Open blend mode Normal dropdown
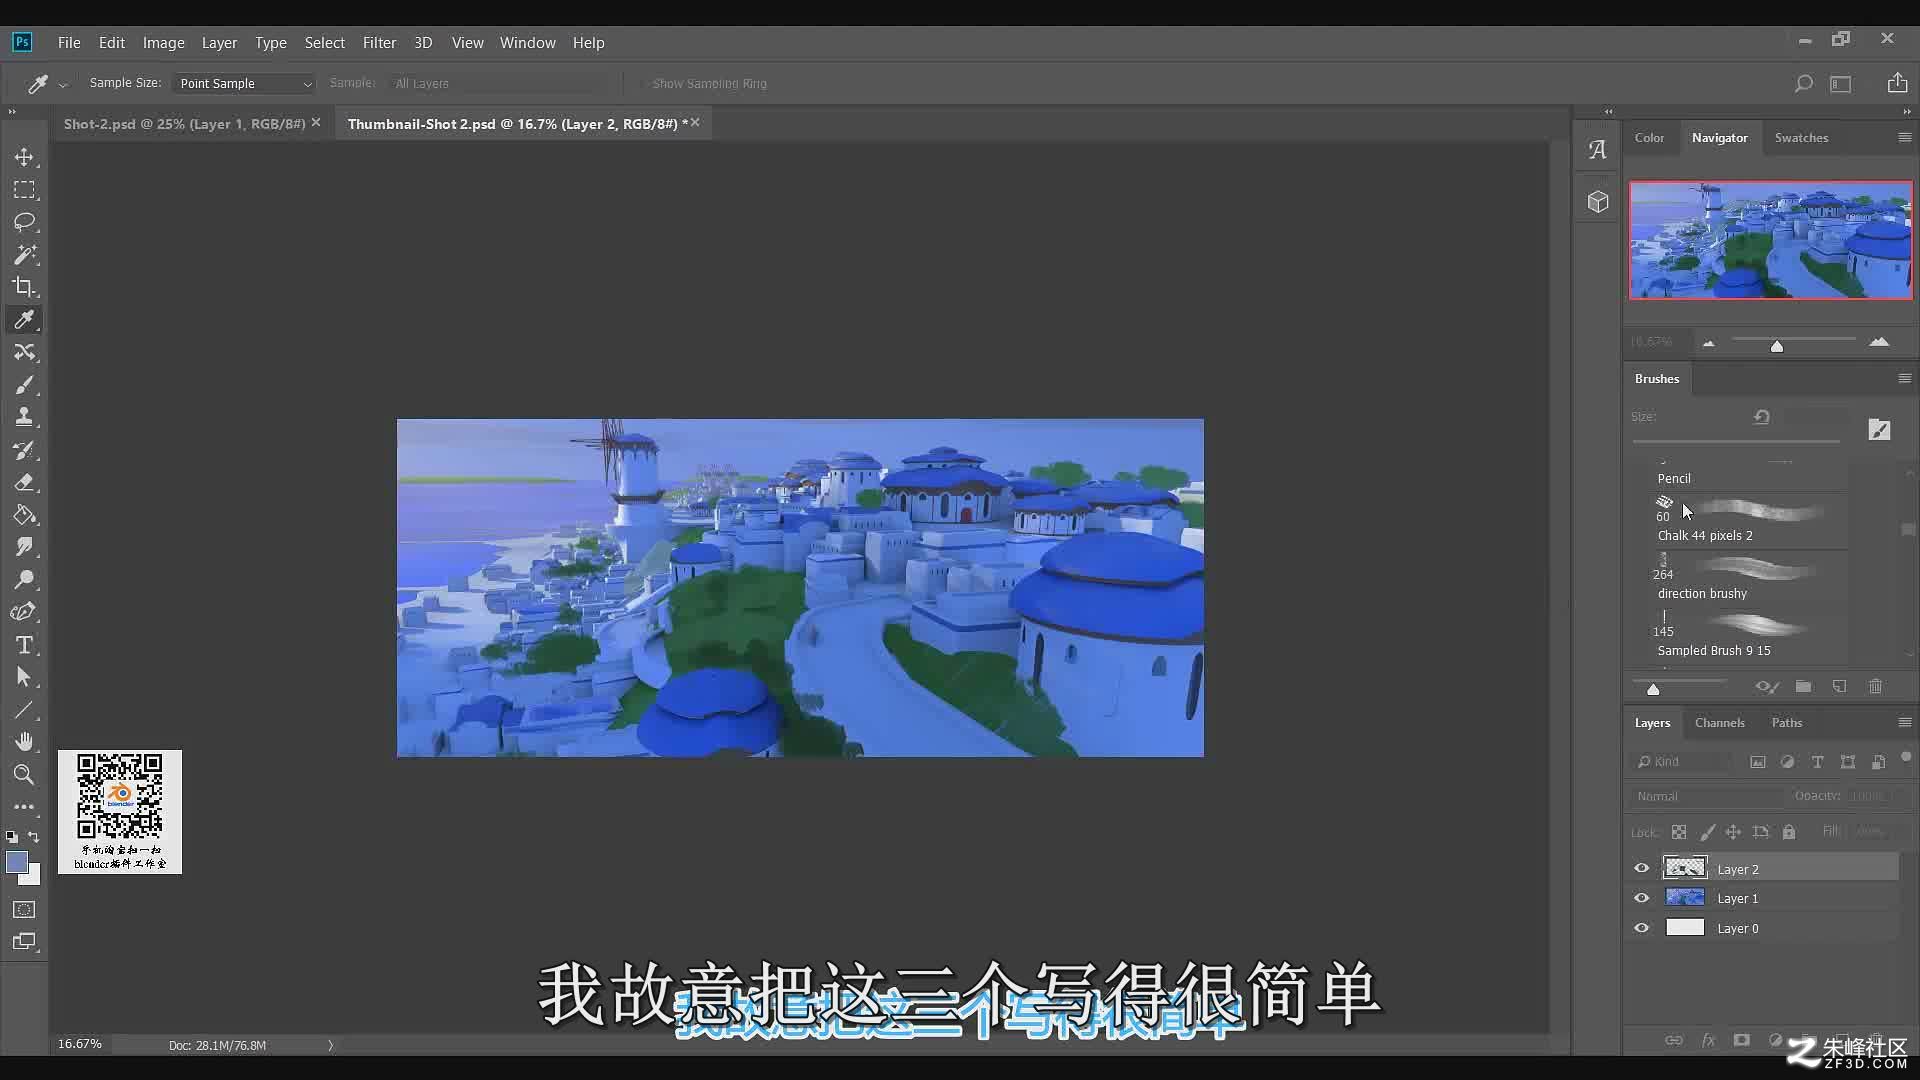Image resolution: width=1920 pixels, height=1080 pixels. (1706, 797)
